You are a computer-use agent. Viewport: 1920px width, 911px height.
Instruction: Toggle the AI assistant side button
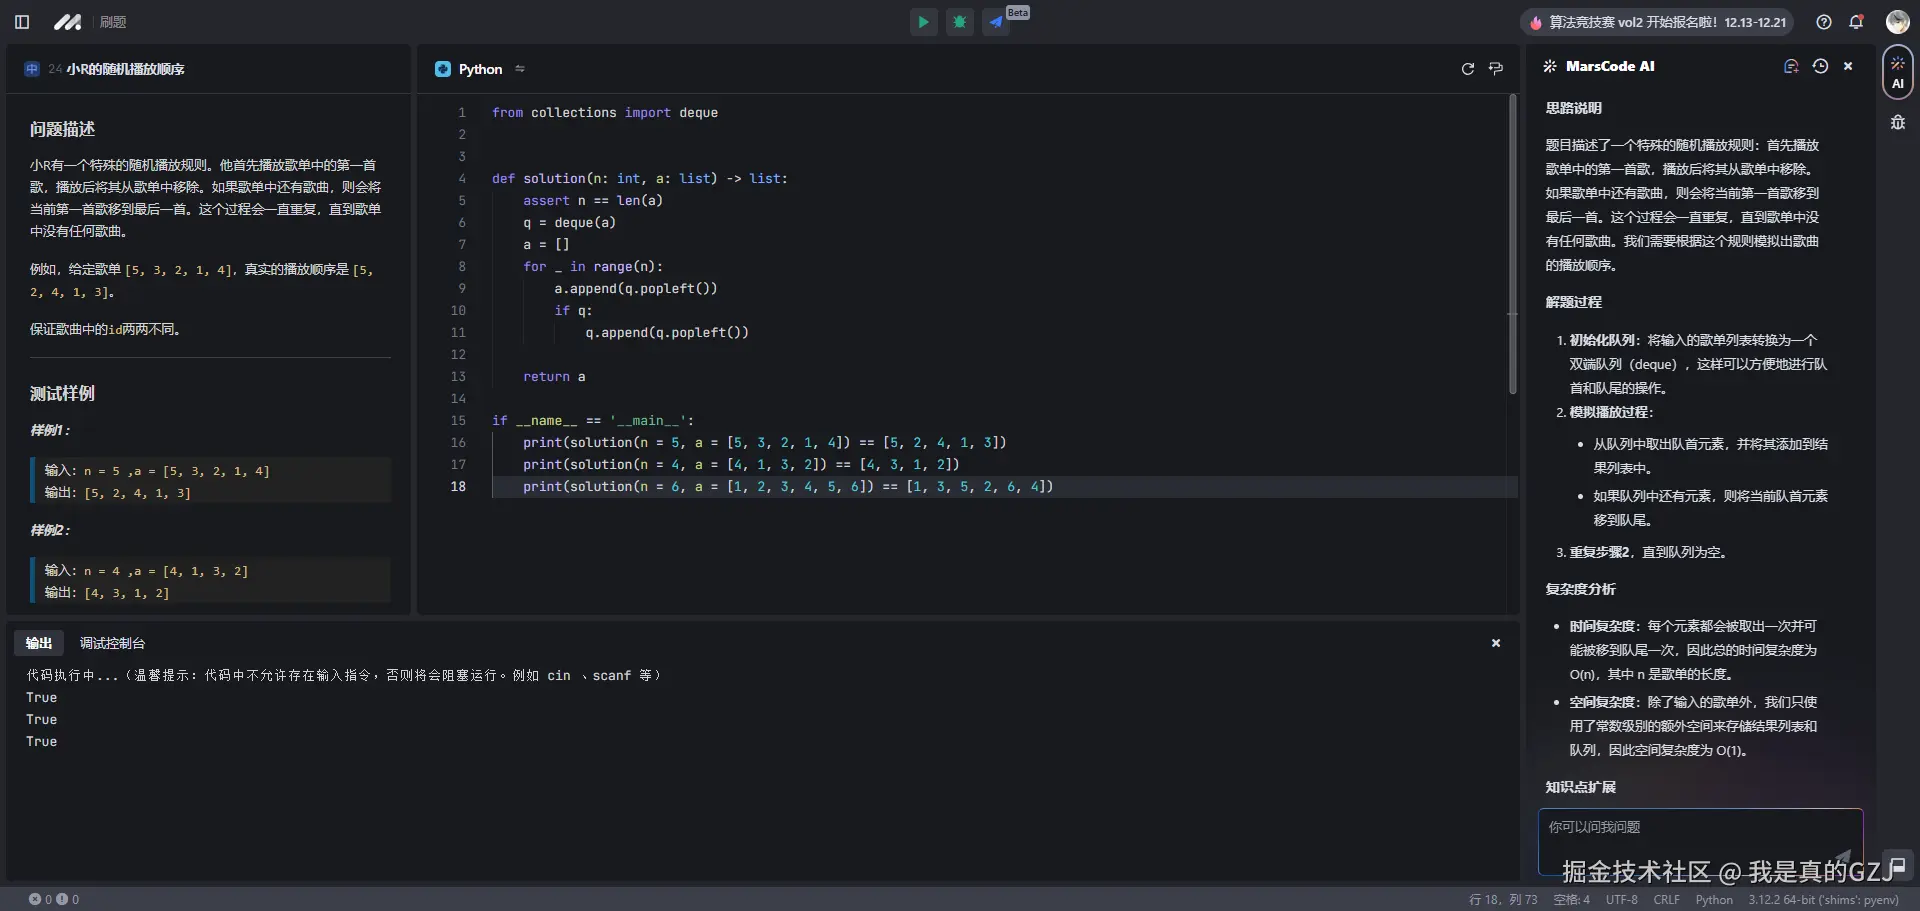[x=1897, y=72]
